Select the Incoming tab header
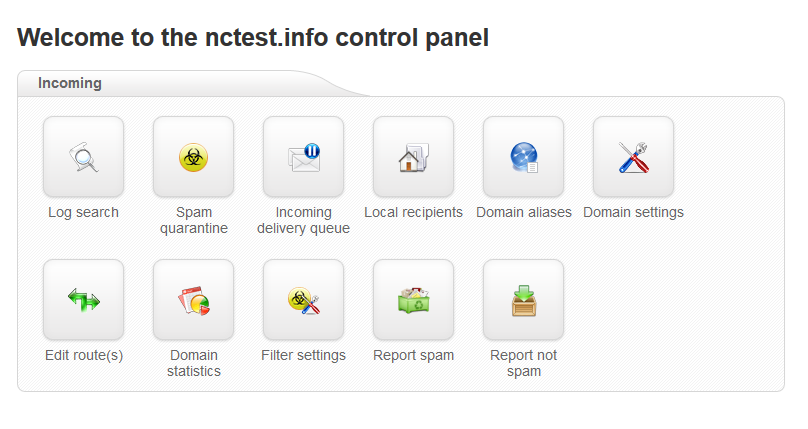 pos(70,83)
